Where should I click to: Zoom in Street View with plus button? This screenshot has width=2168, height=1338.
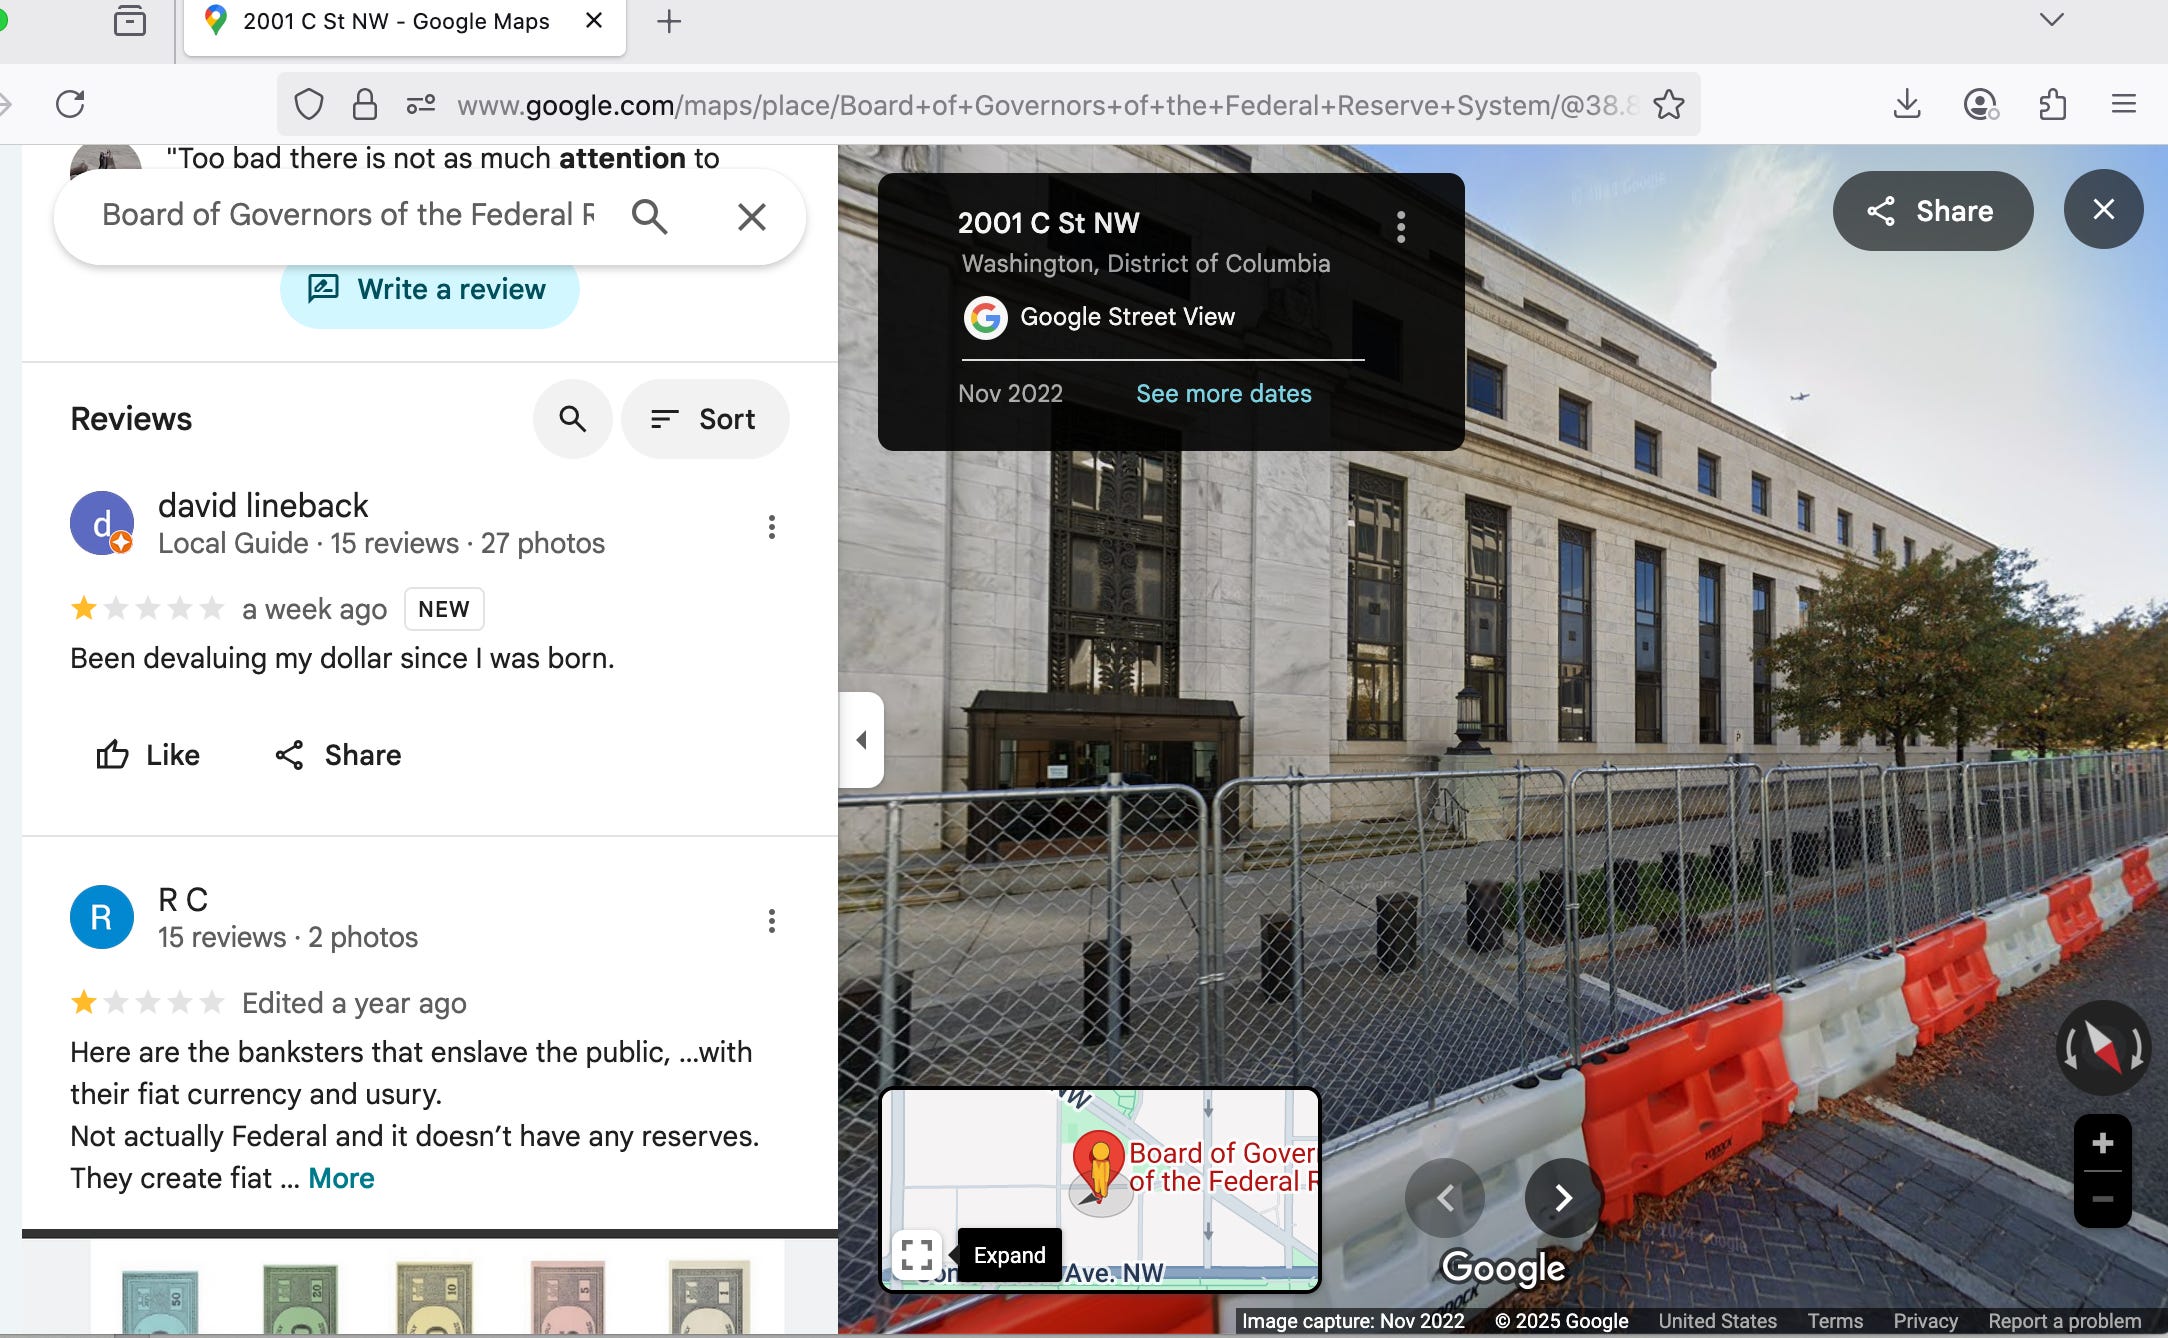(x=2102, y=1143)
